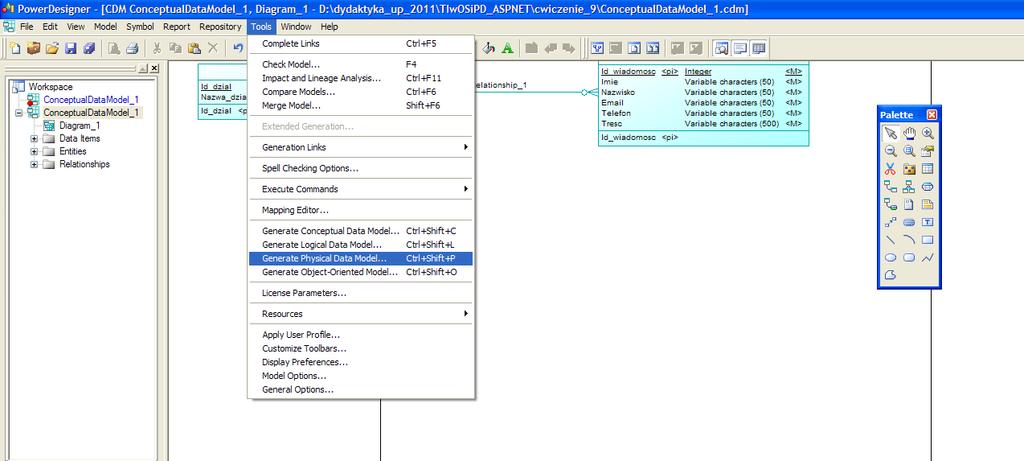
Task: Close the Palette floating toolbox
Action: (932, 115)
